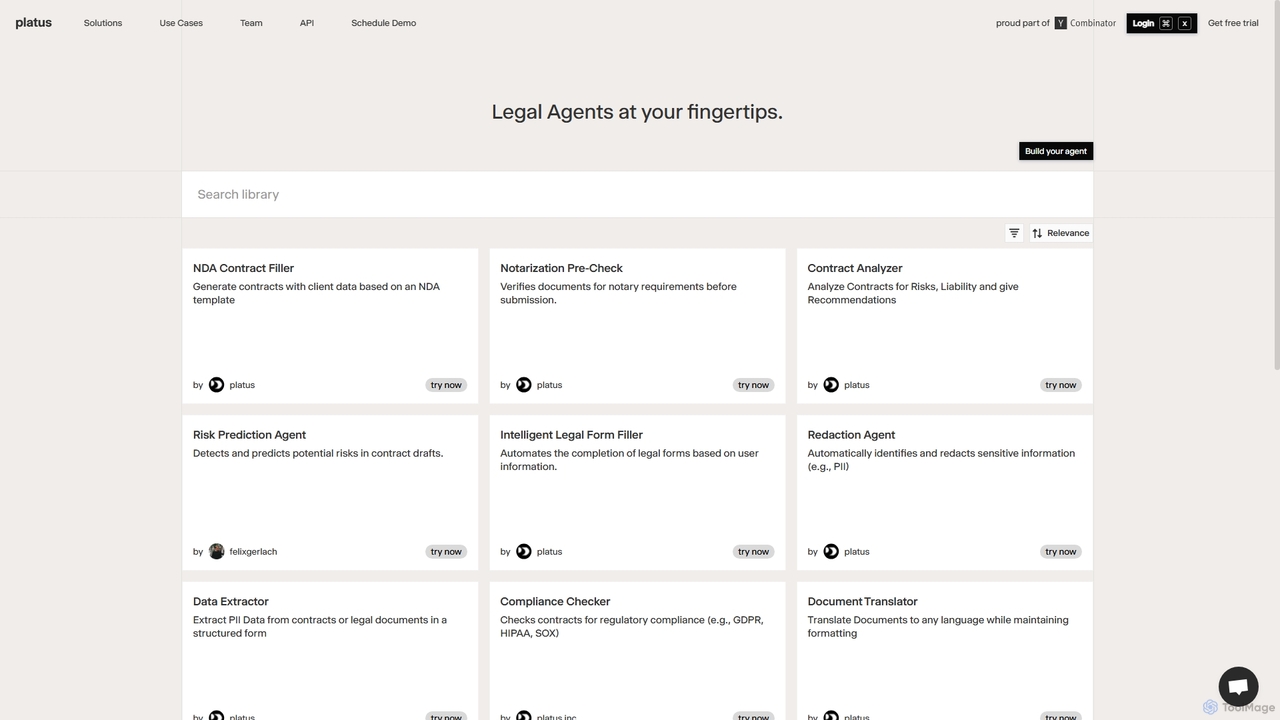
Task: Open the Use Cases menu
Action: click(181, 23)
